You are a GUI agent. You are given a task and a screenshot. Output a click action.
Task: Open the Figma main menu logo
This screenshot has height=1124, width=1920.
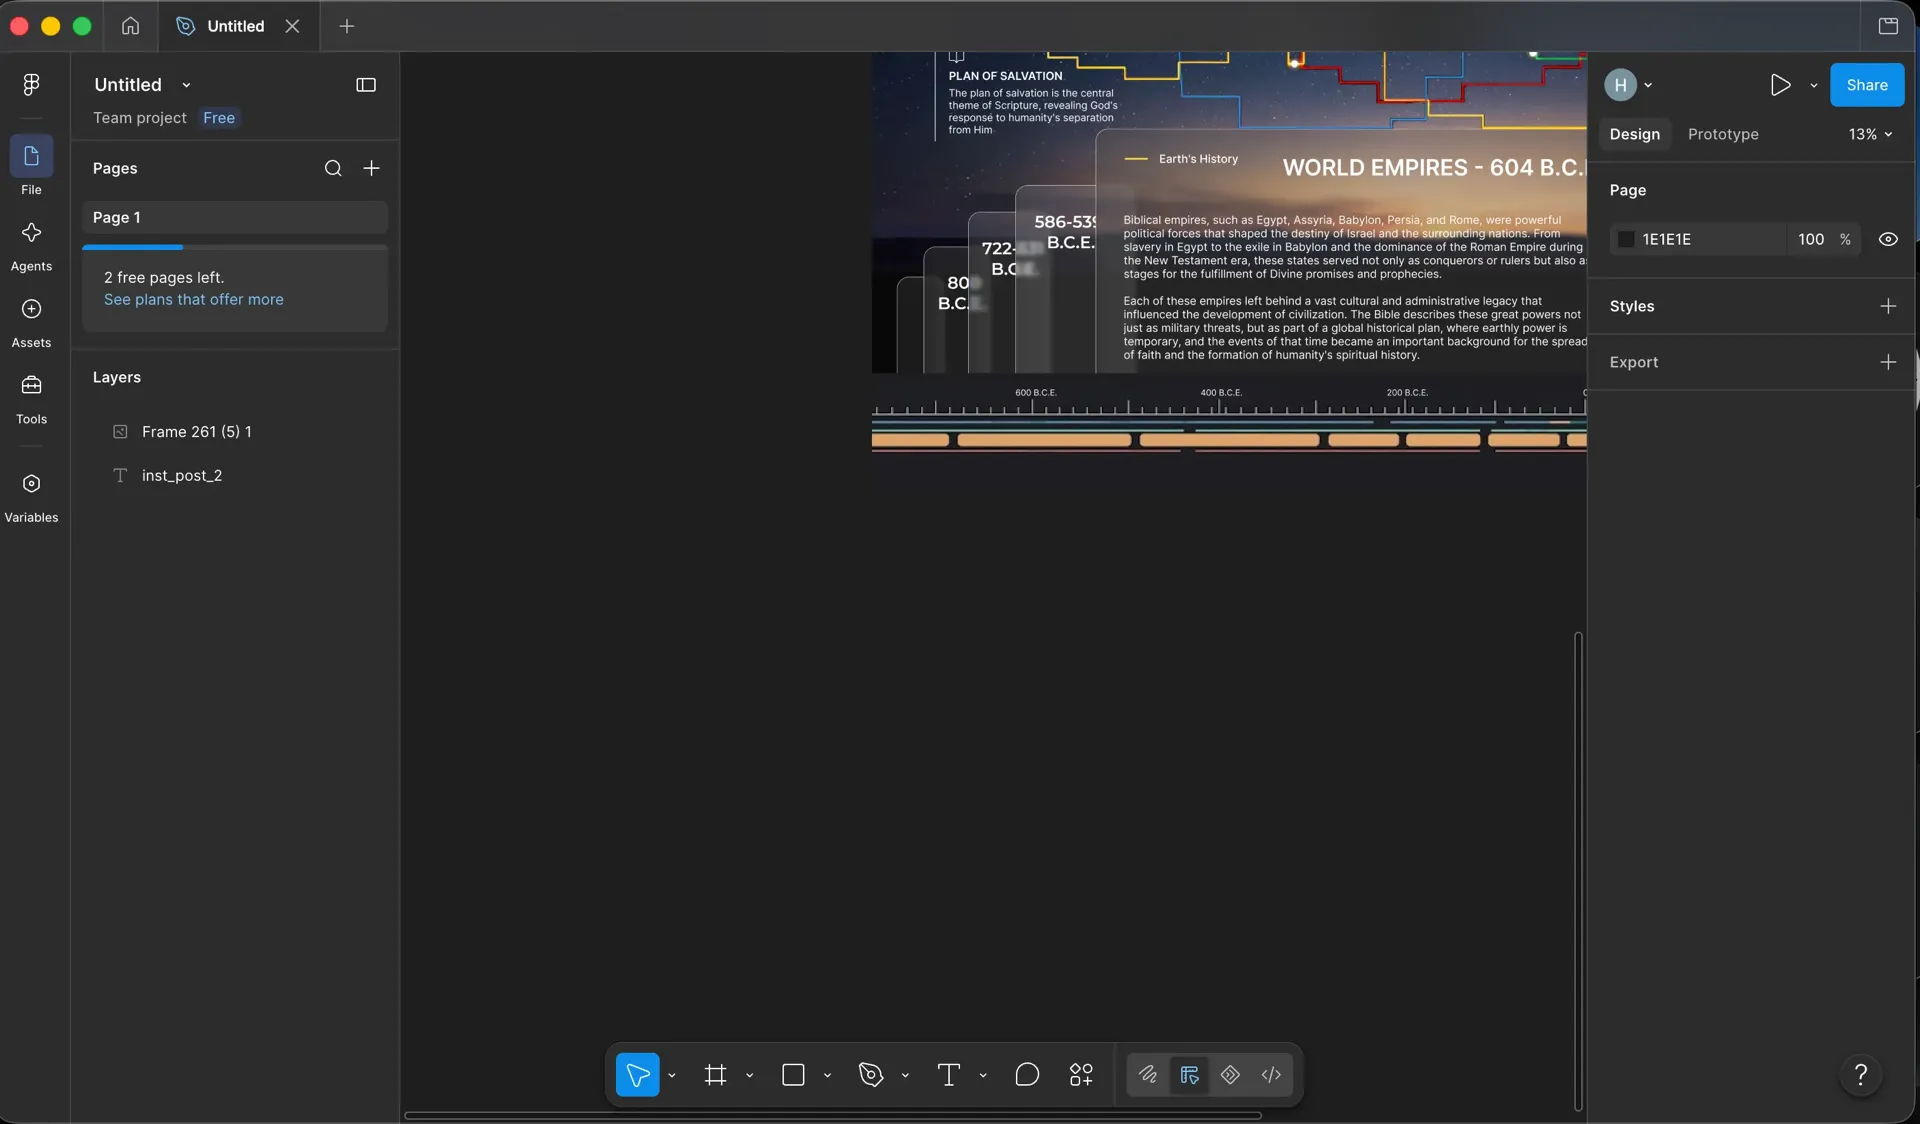pos(31,85)
